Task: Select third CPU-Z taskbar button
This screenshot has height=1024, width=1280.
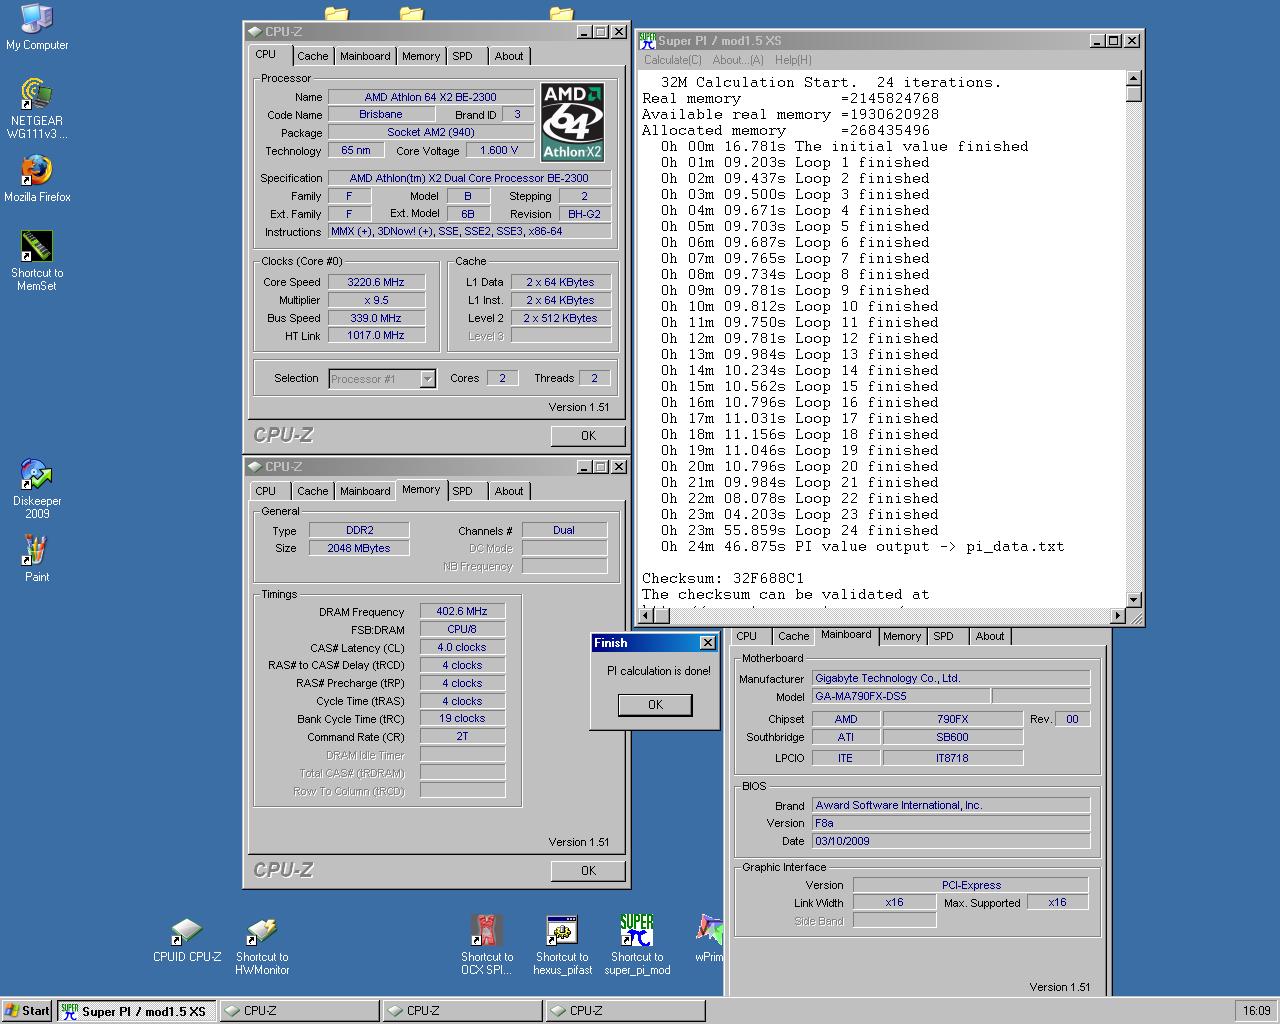Action: click(625, 1011)
